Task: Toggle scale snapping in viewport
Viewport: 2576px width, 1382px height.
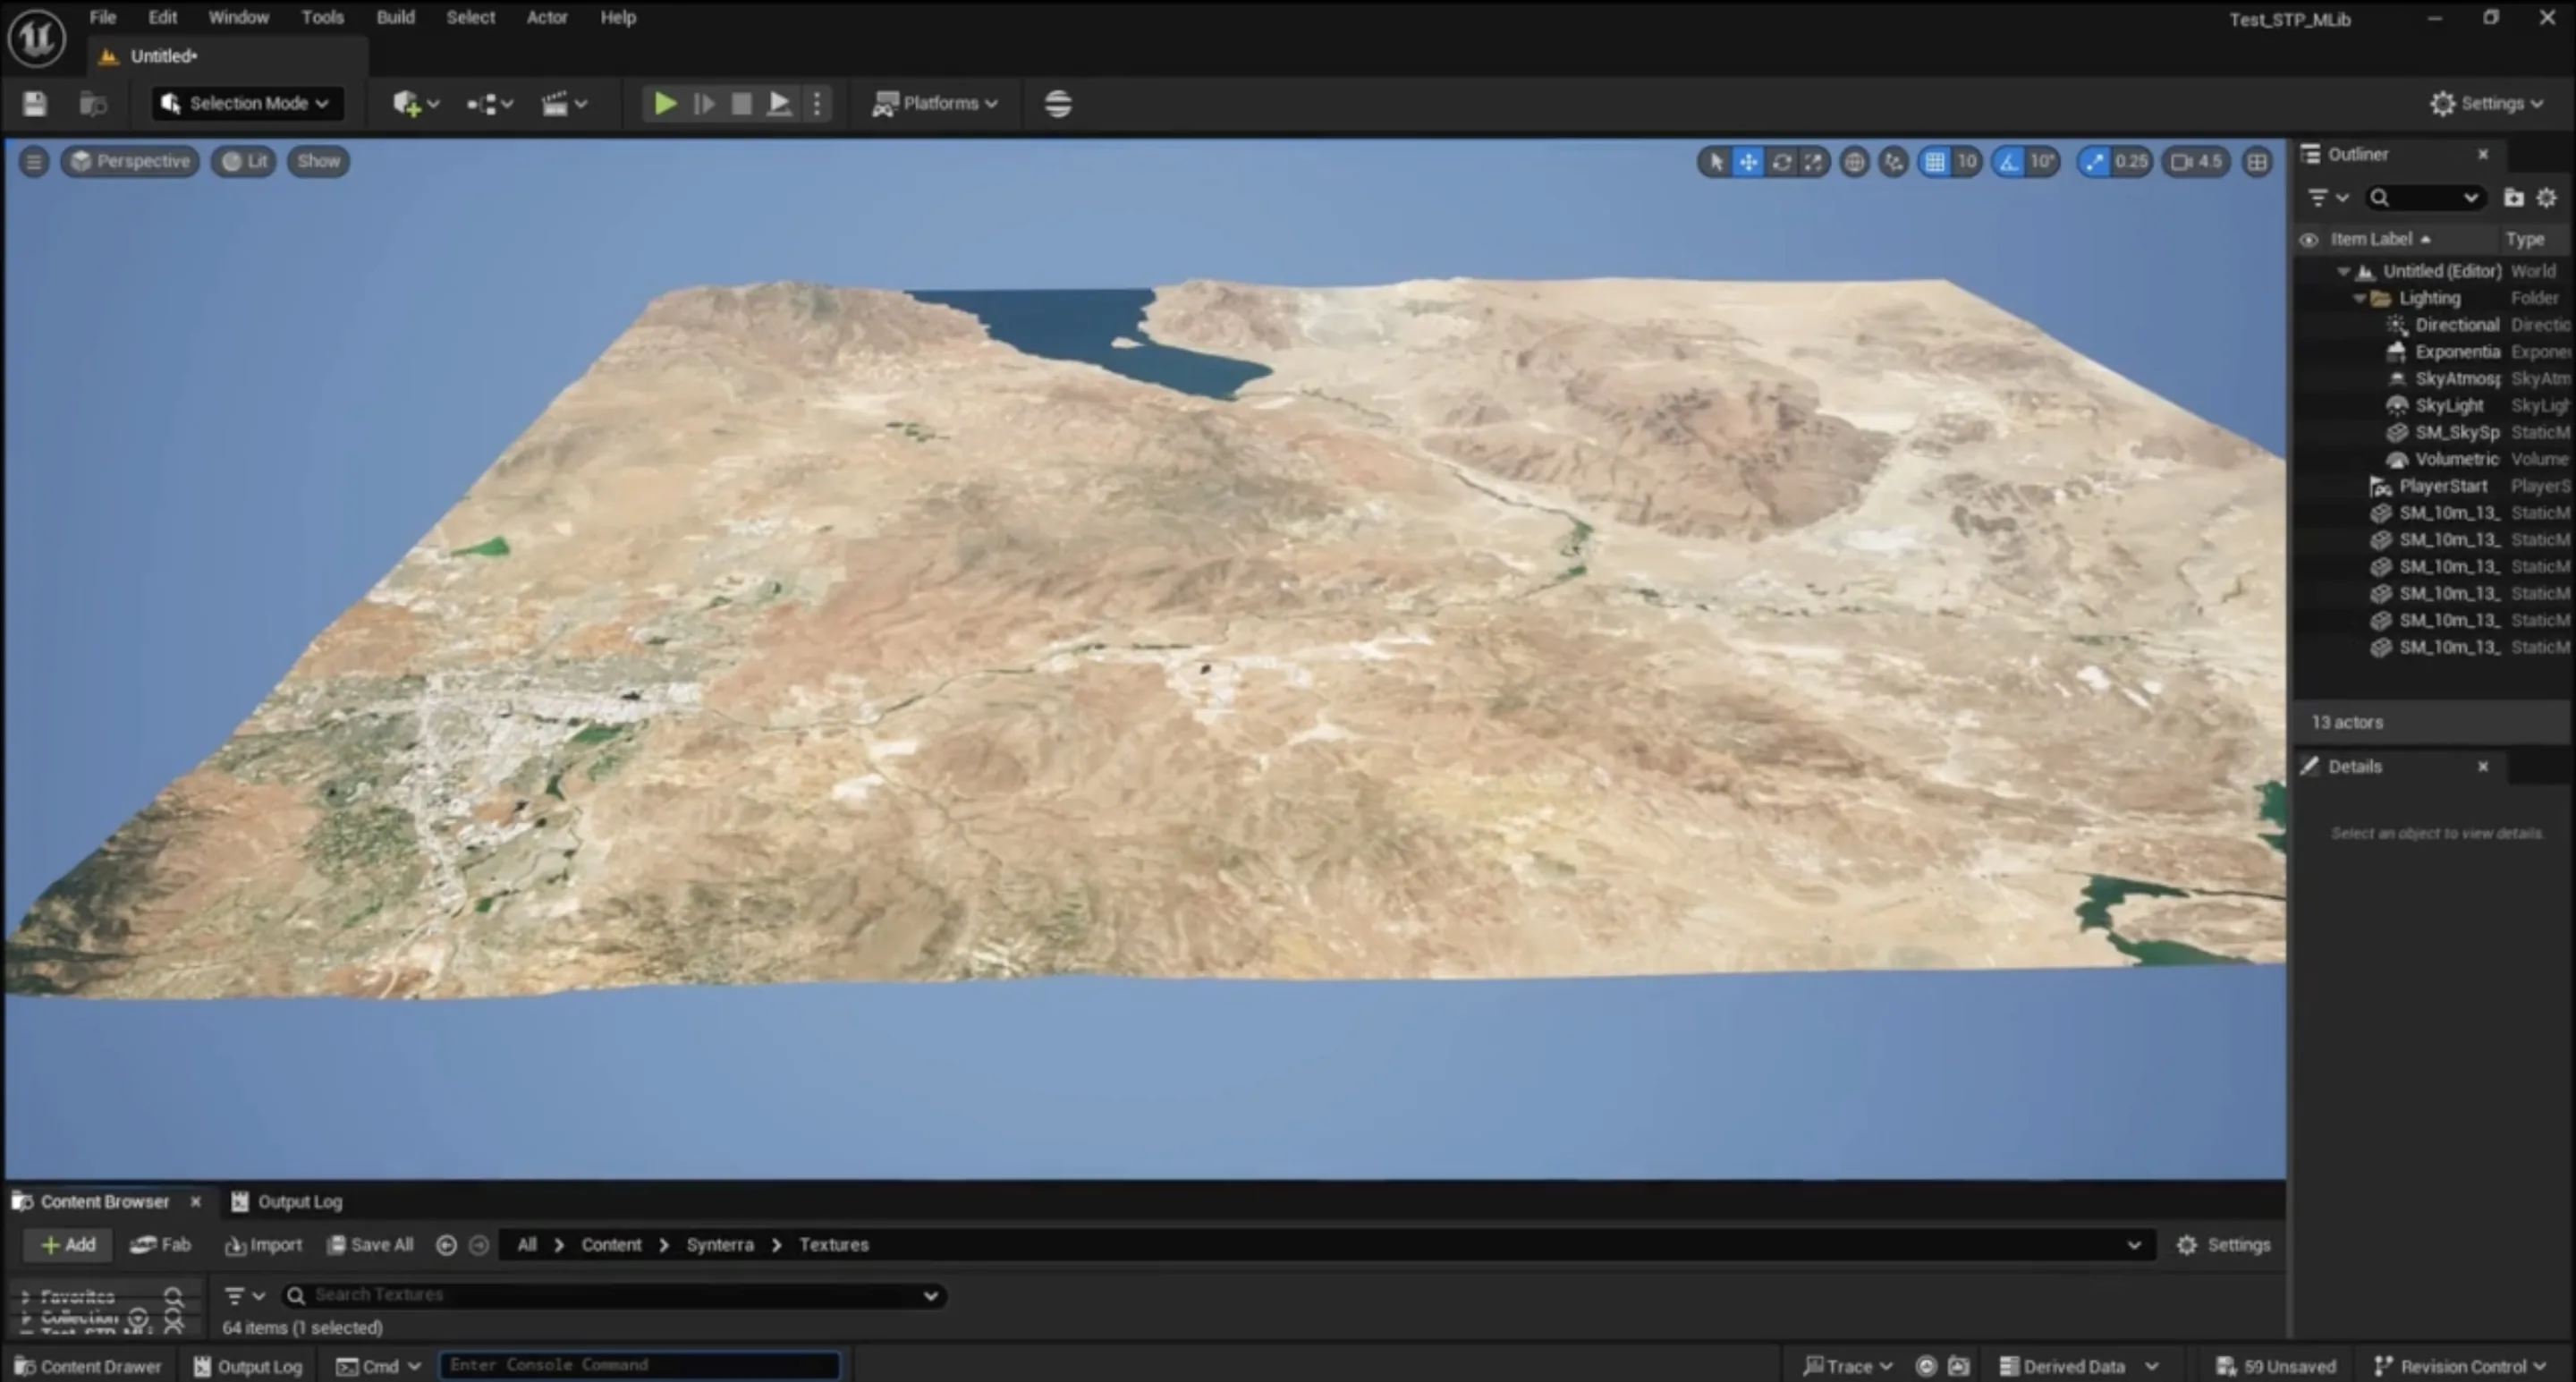Action: pyautogui.click(x=2093, y=161)
